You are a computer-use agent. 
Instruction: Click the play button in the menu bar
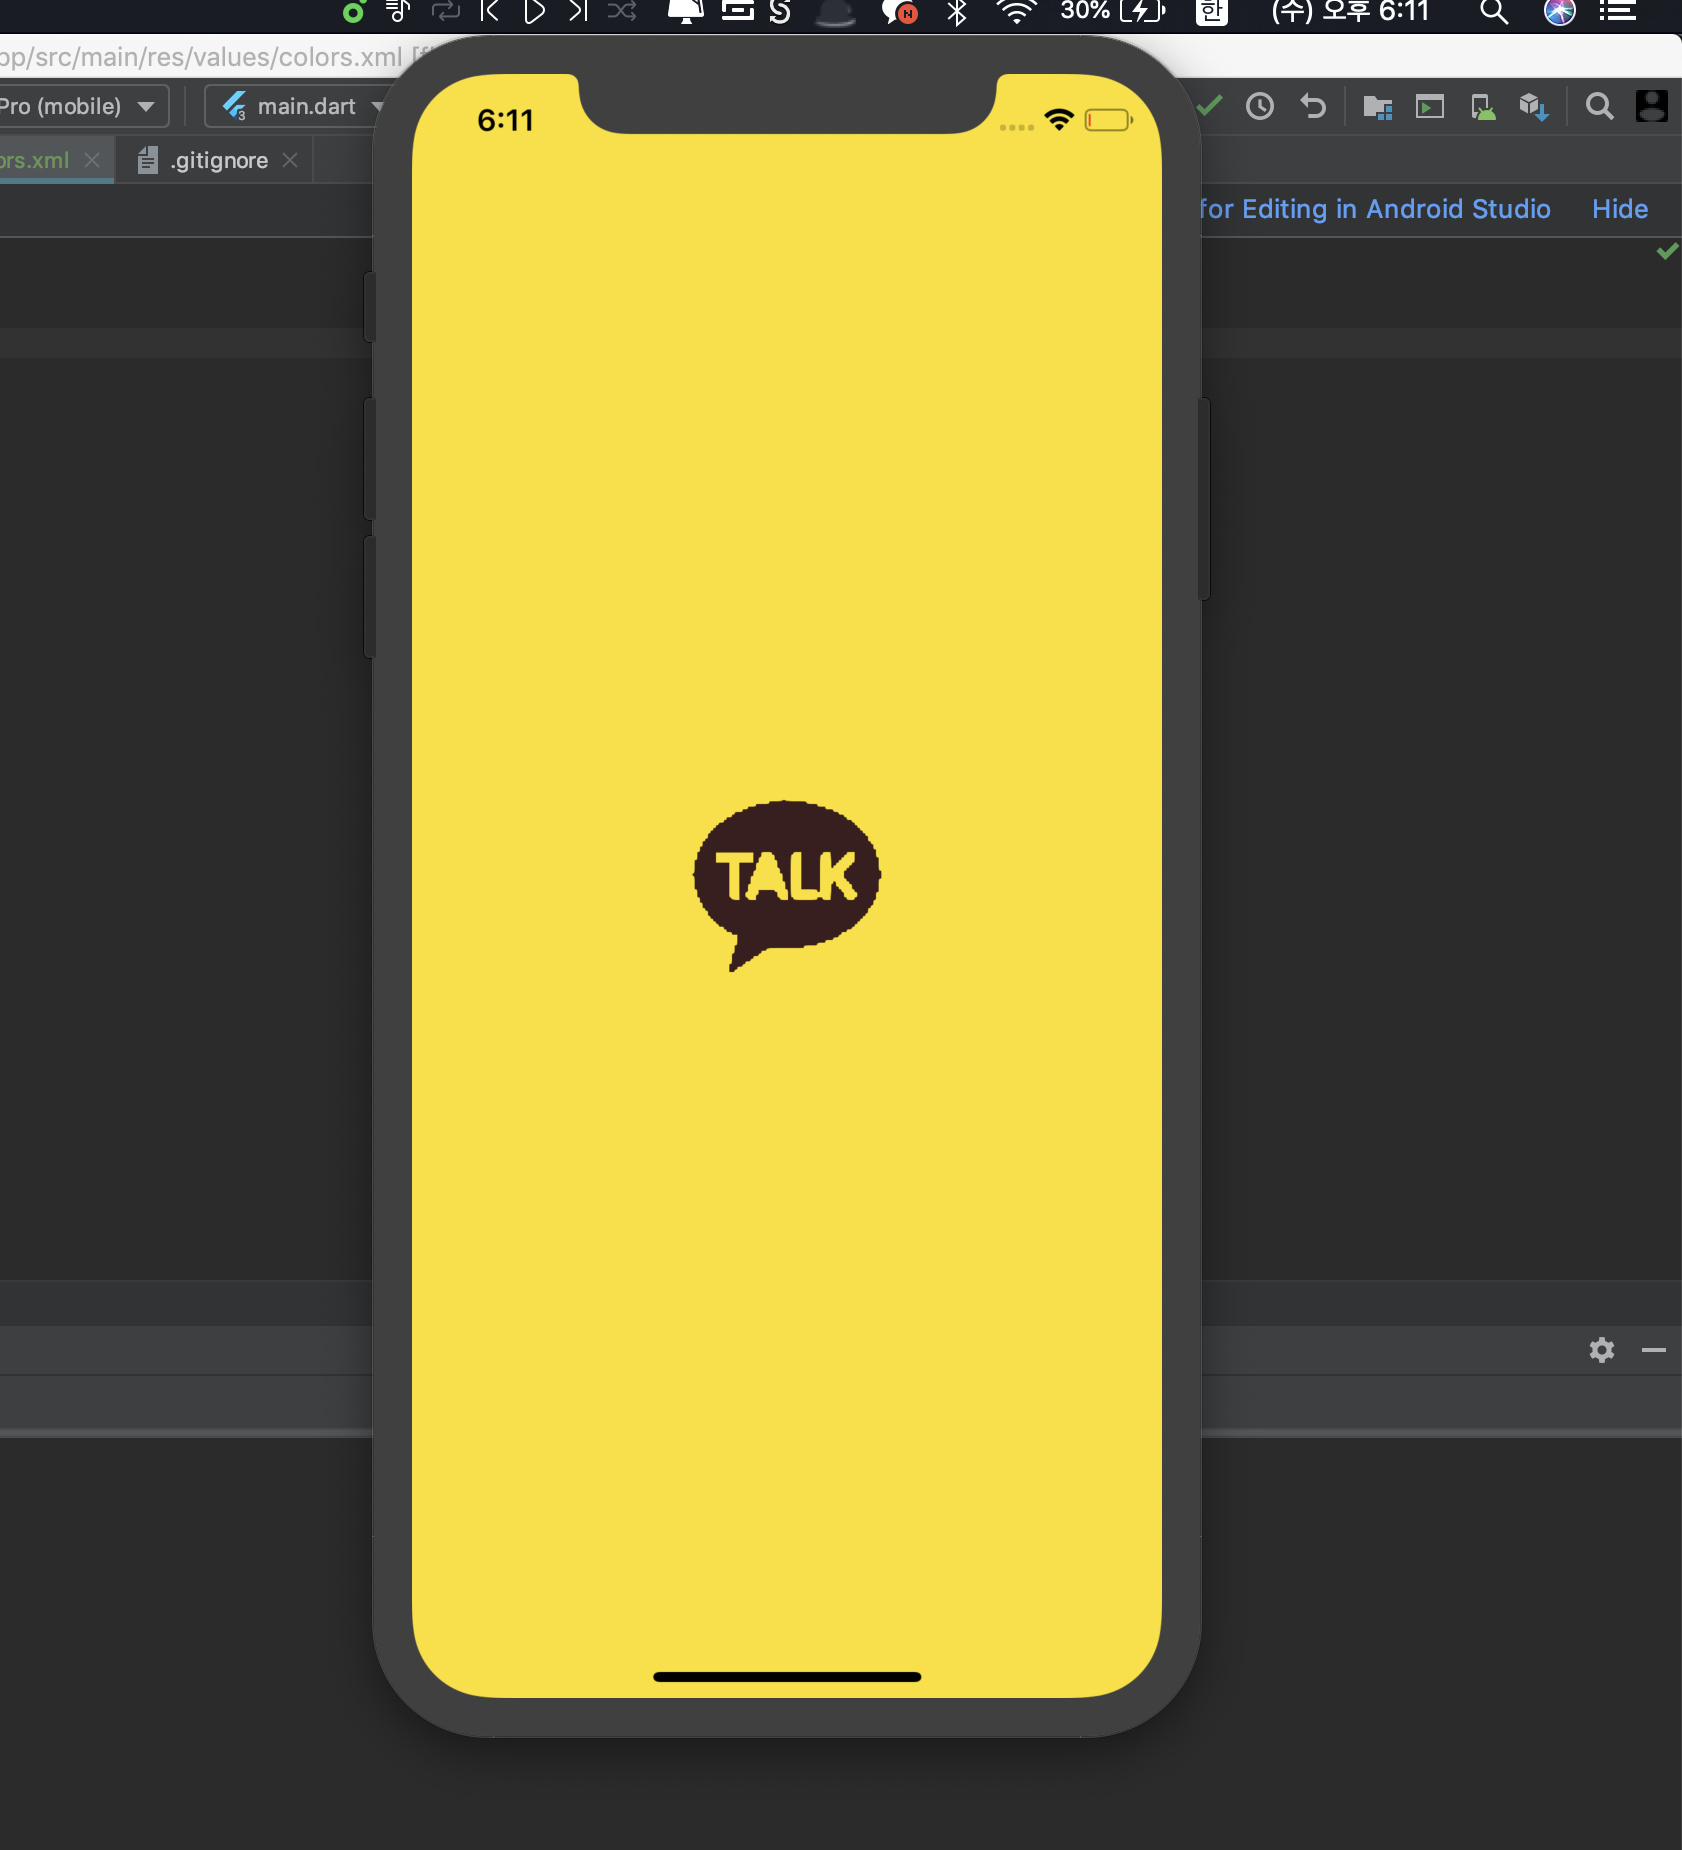(x=534, y=11)
